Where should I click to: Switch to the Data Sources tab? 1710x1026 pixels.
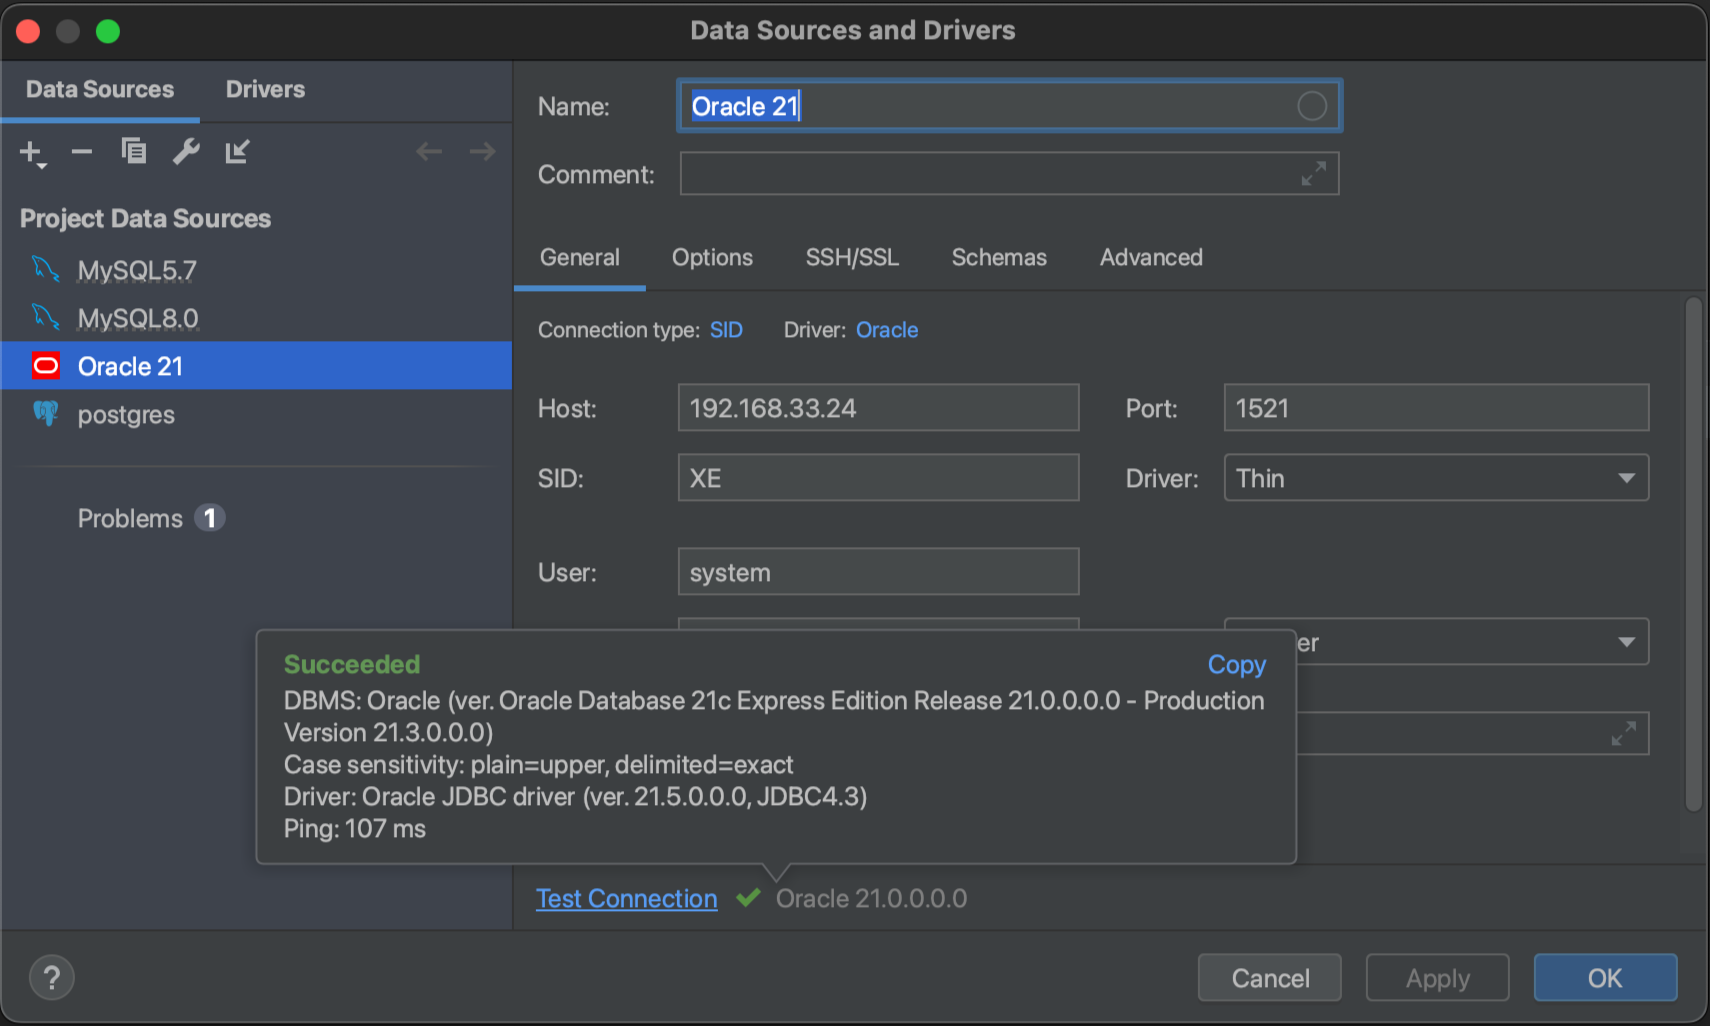click(100, 89)
